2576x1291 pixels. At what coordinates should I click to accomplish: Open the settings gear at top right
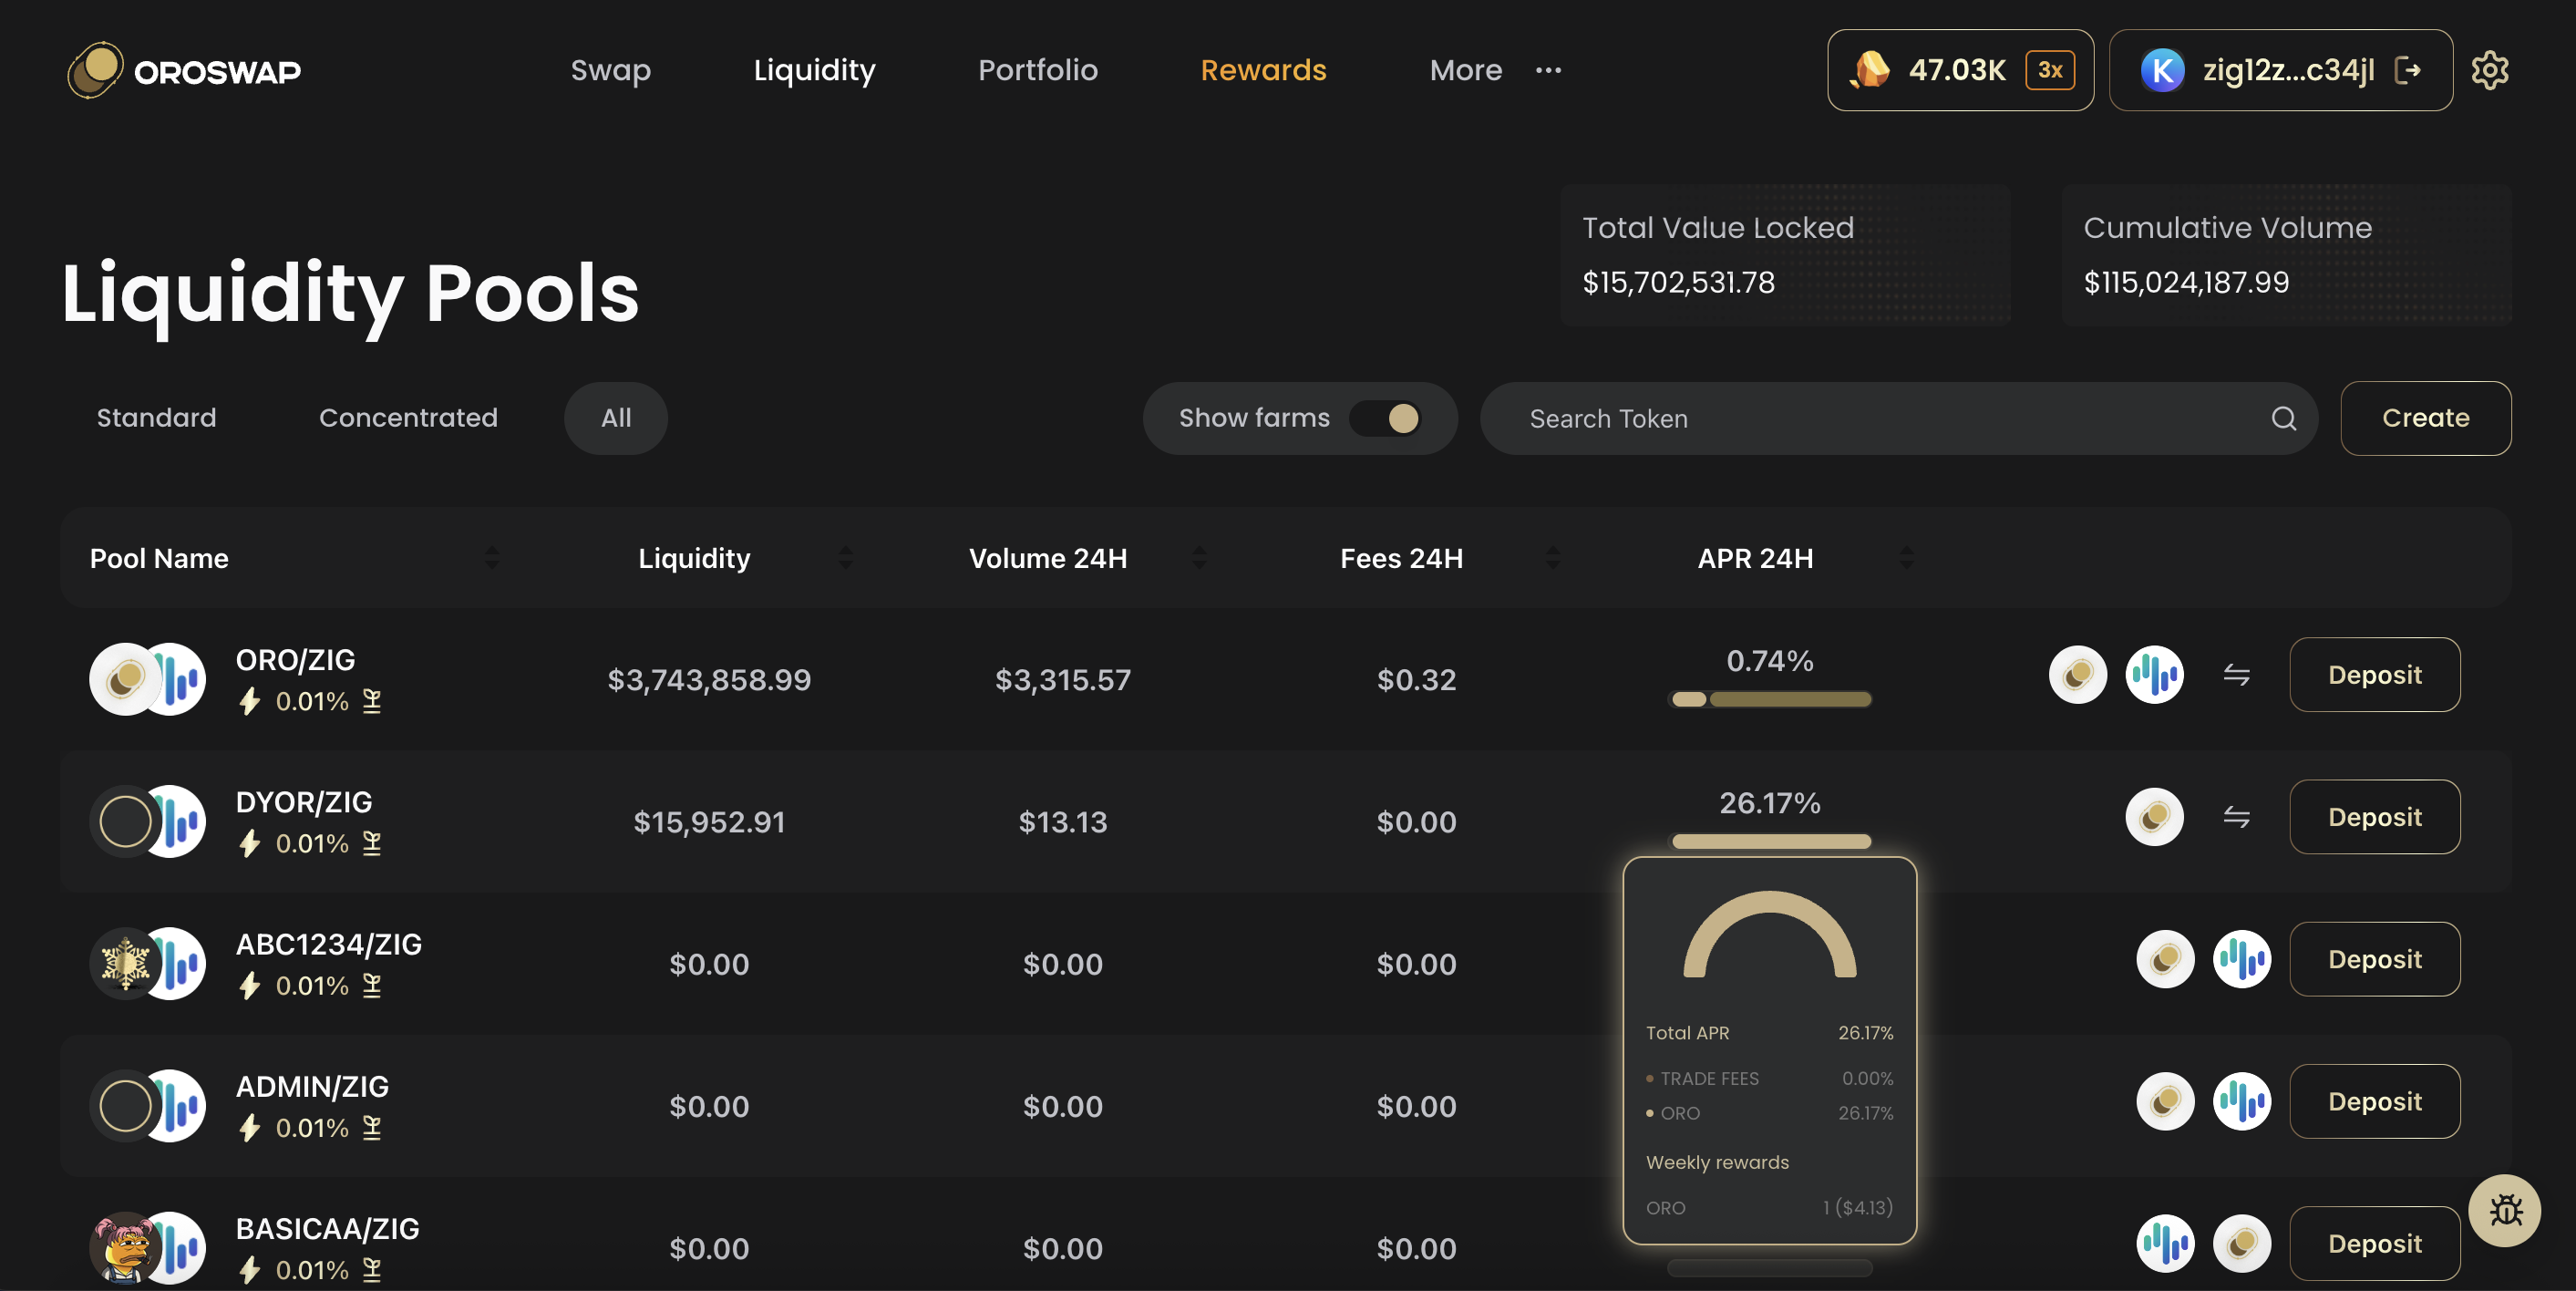[x=2491, y=70]
